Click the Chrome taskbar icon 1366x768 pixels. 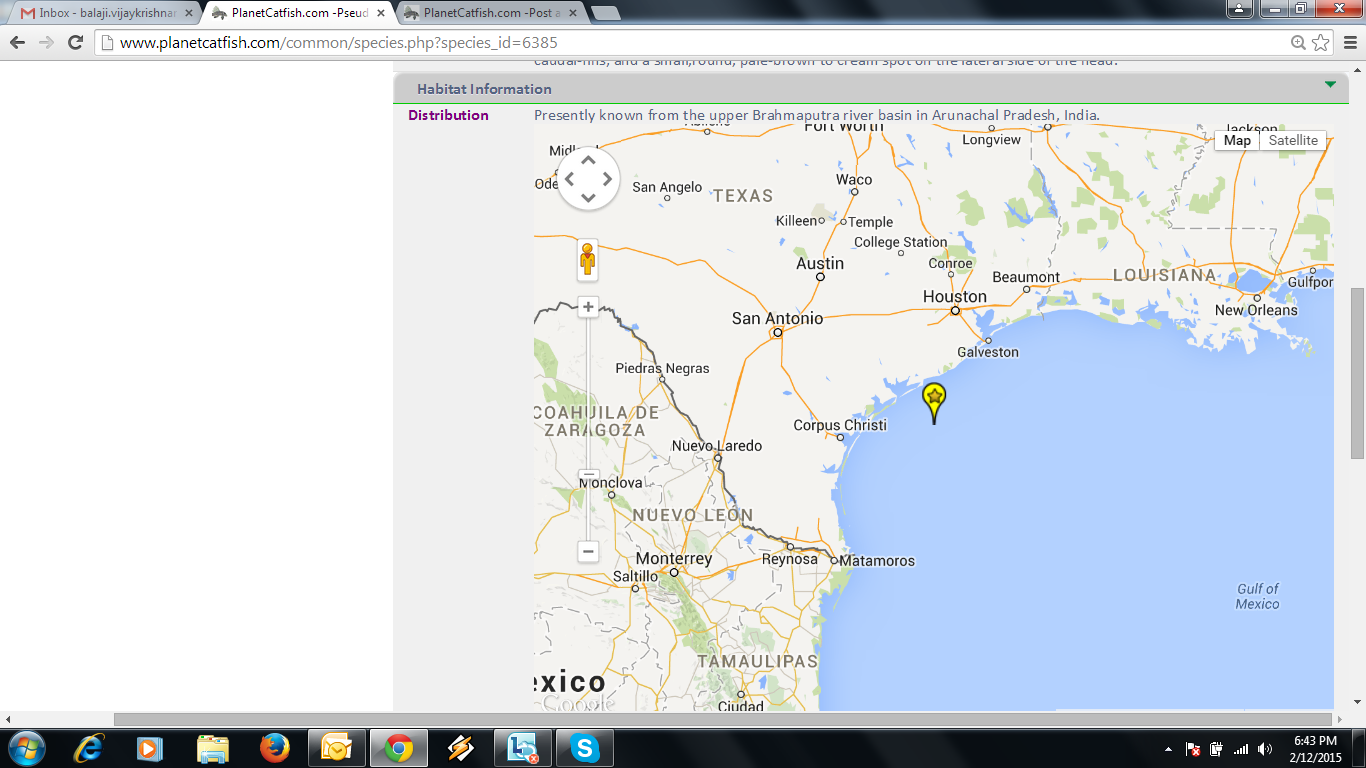pyautogui.click(x=398, y=748)
